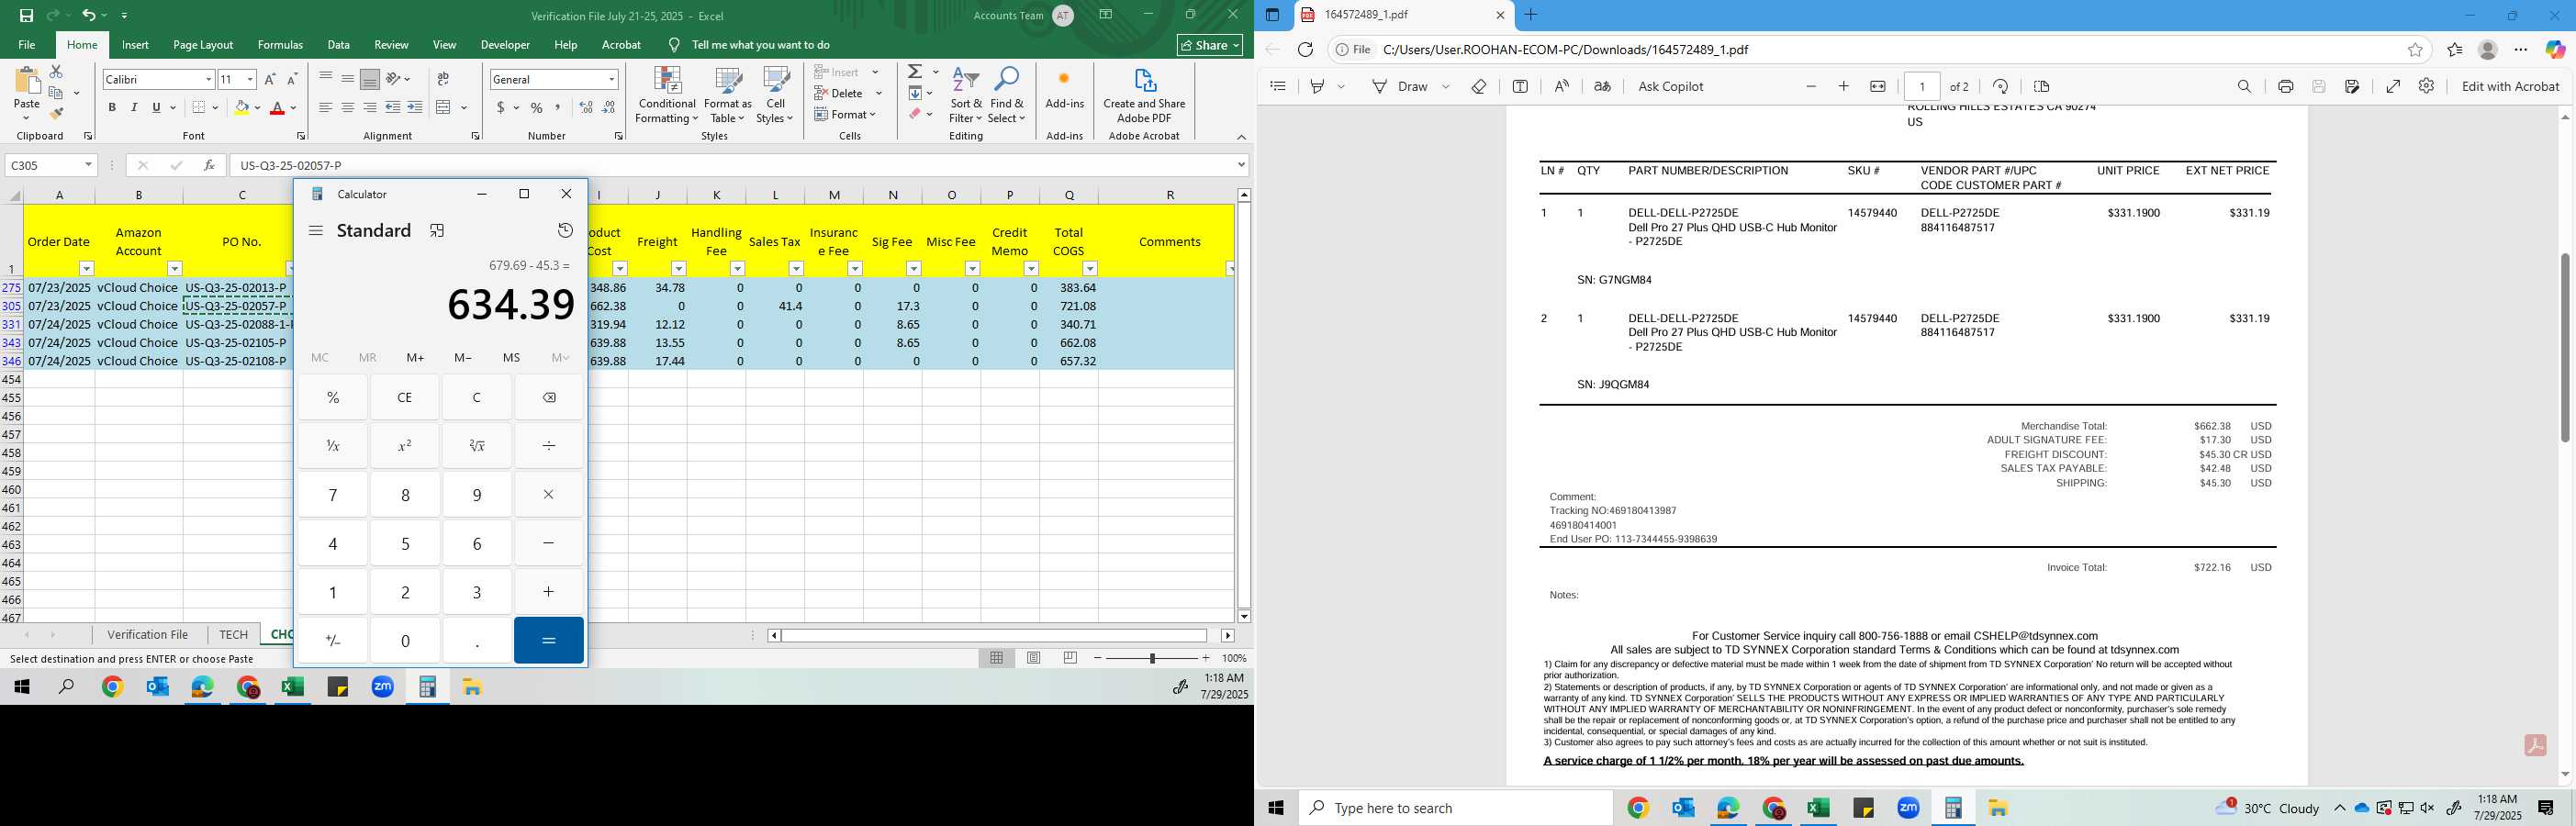This screenshot has width=2576, height=826.
Task: Click the Font Color letter A icon
Action: tap(278, 107)
